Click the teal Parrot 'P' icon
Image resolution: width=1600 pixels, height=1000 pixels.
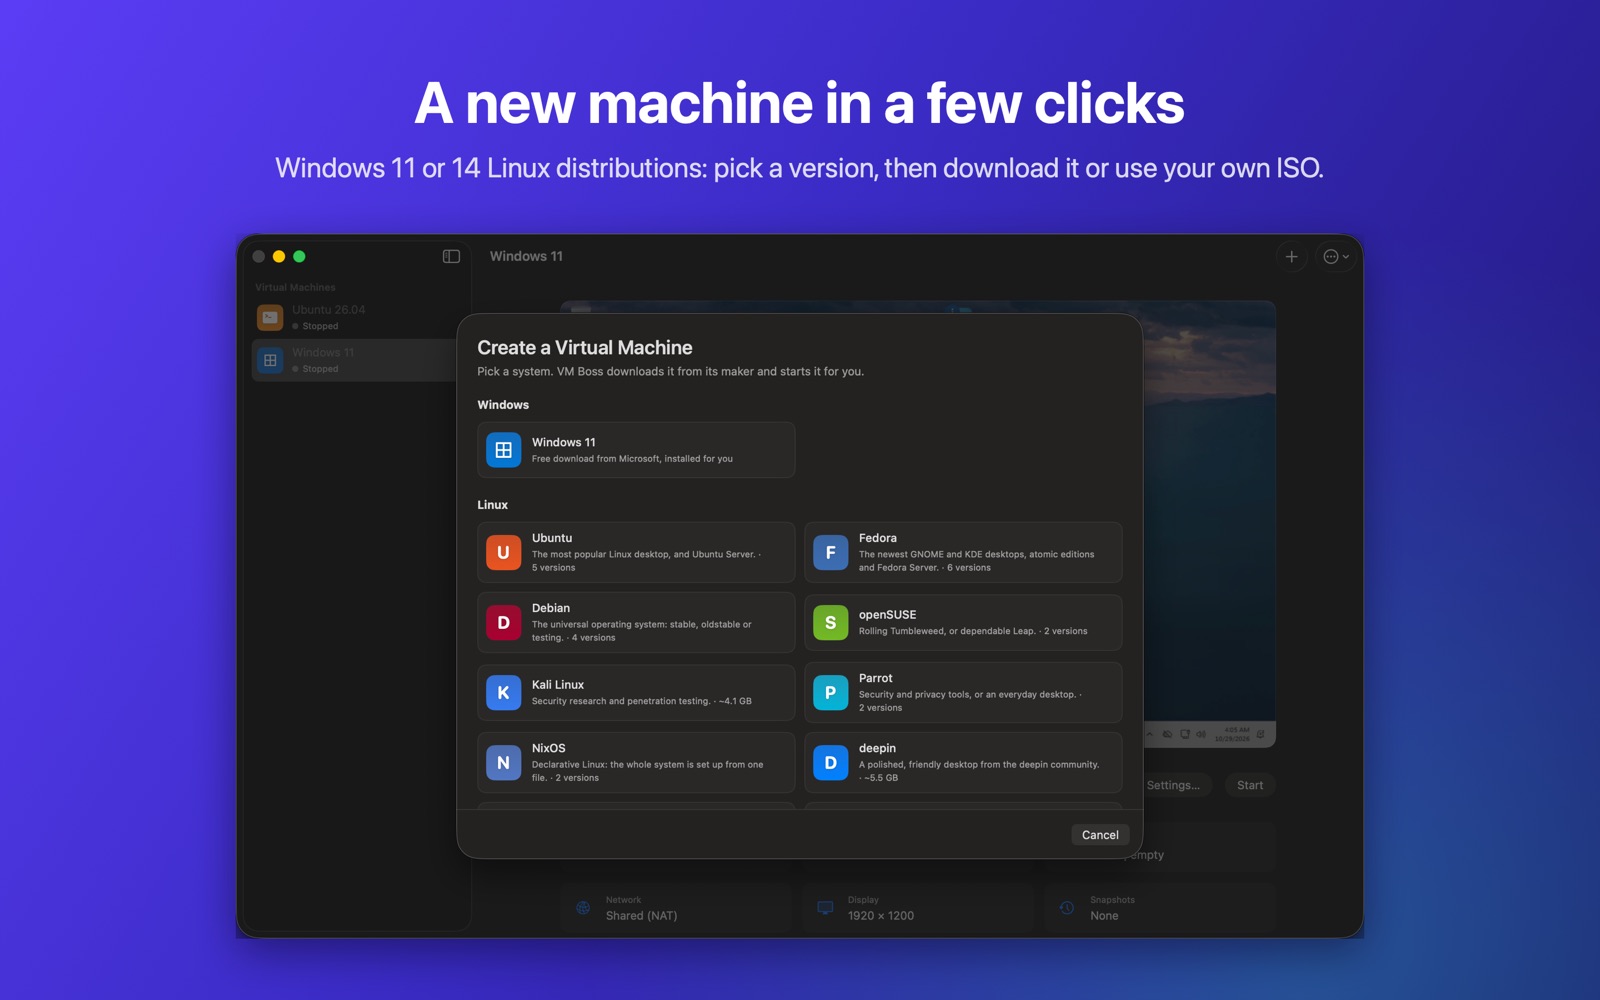830,692
